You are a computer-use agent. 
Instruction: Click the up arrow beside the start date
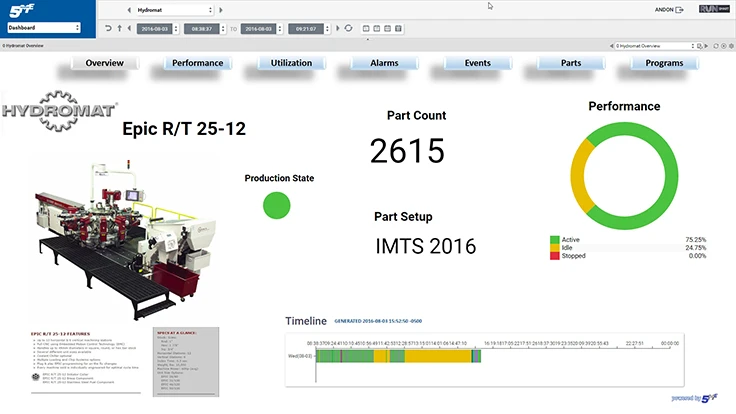tap(122, 29)
